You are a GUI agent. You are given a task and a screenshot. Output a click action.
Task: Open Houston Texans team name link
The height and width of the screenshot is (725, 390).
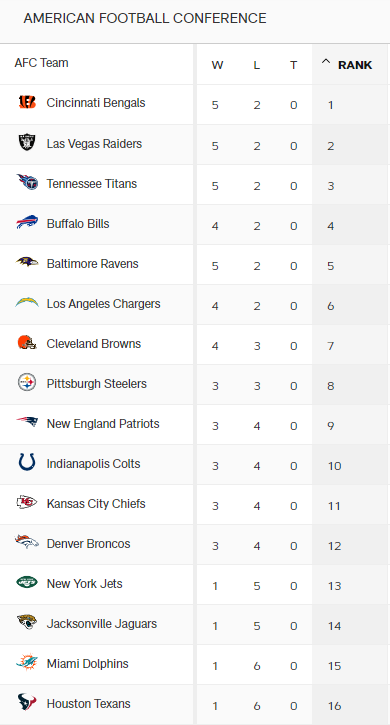click(88, 704)
